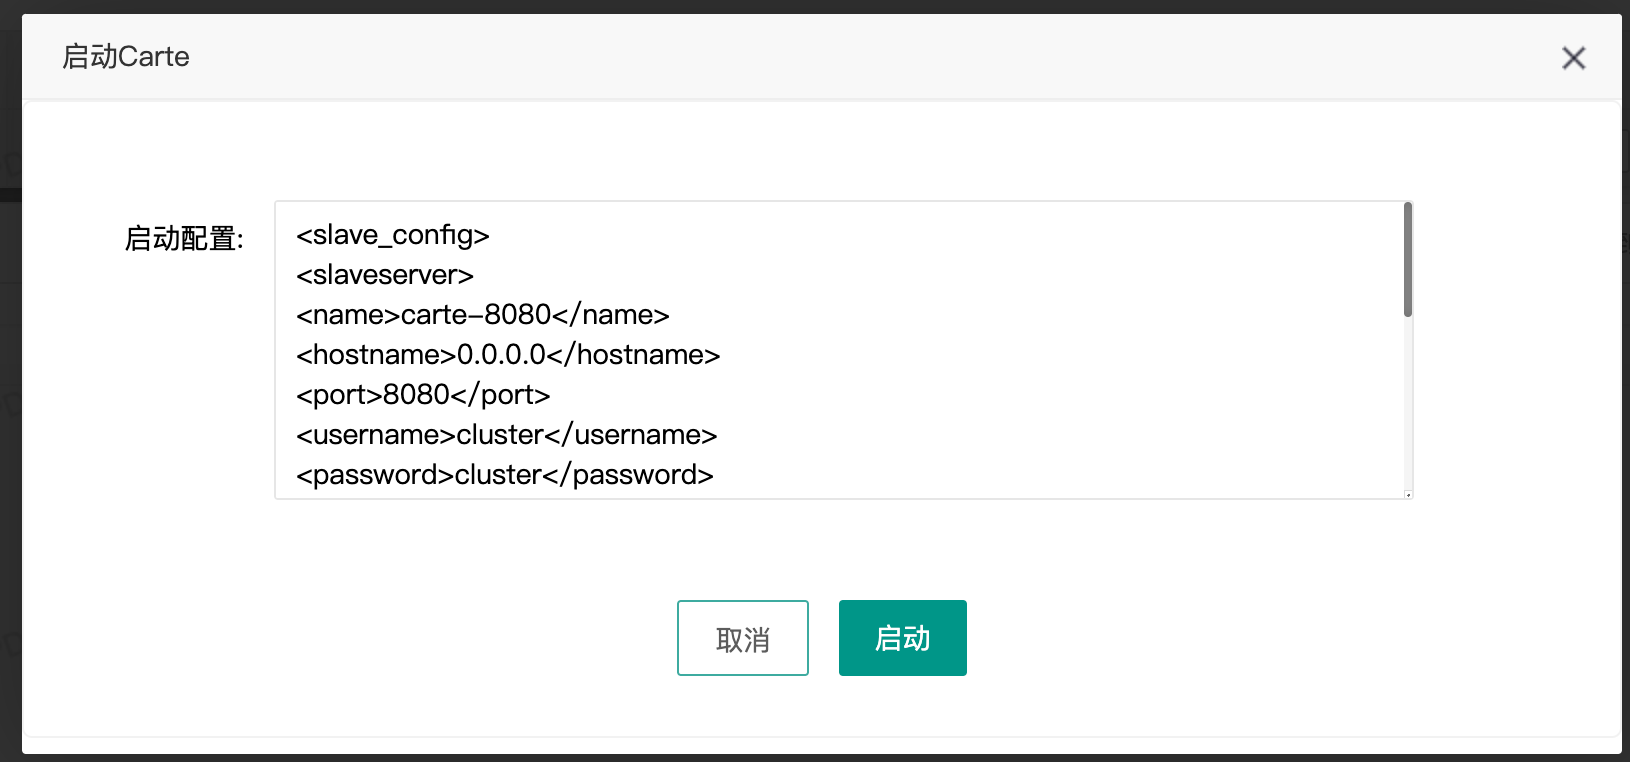
Task: Close the 启动Carte dialog with the X icon
Action: click(1573, 58)
